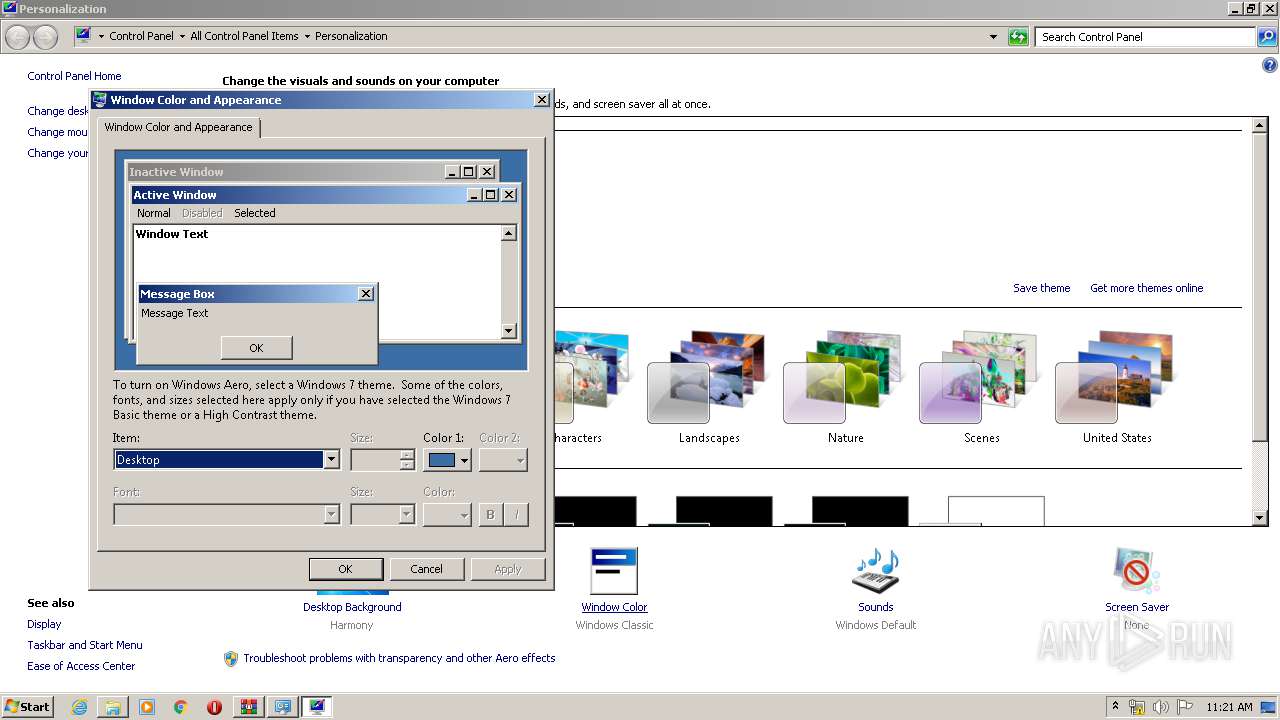Click the Save theme link

(x=1041, y=288)
